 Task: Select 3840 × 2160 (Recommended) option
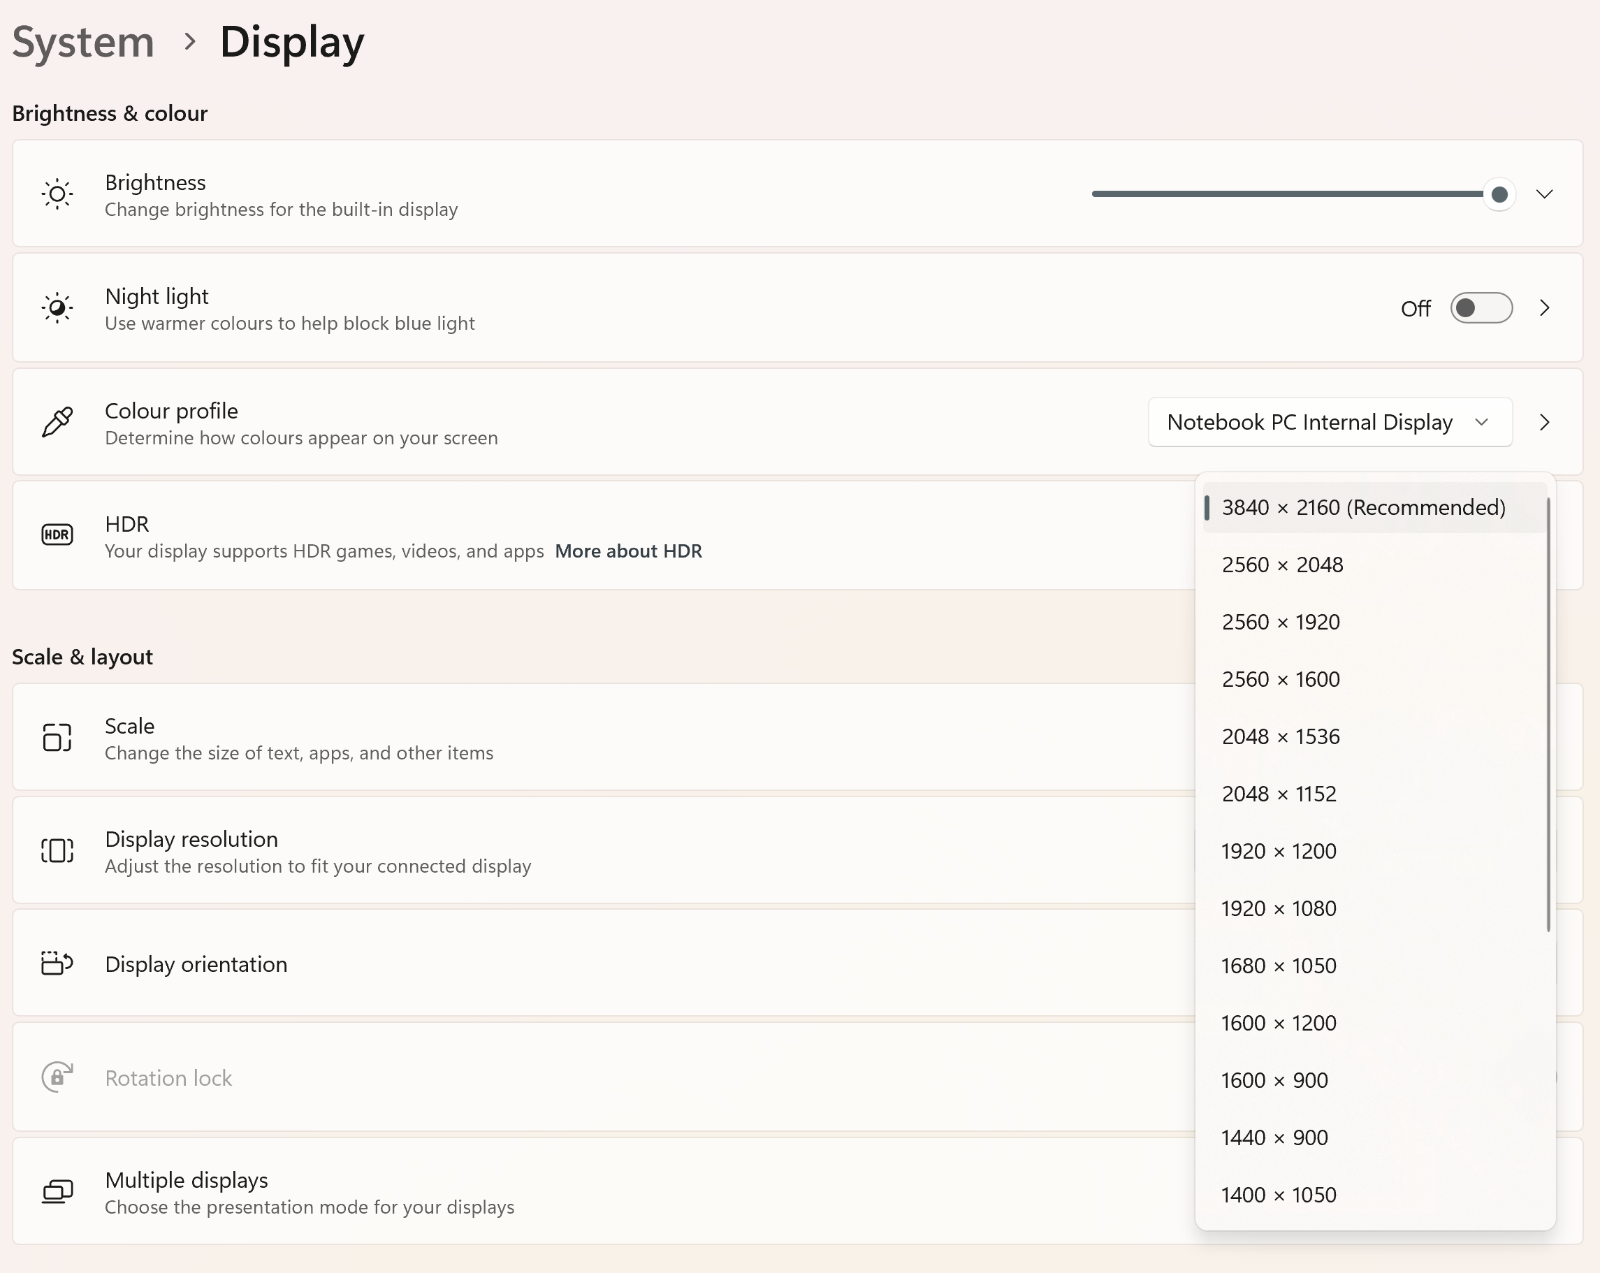click(x=1363, y=508)
